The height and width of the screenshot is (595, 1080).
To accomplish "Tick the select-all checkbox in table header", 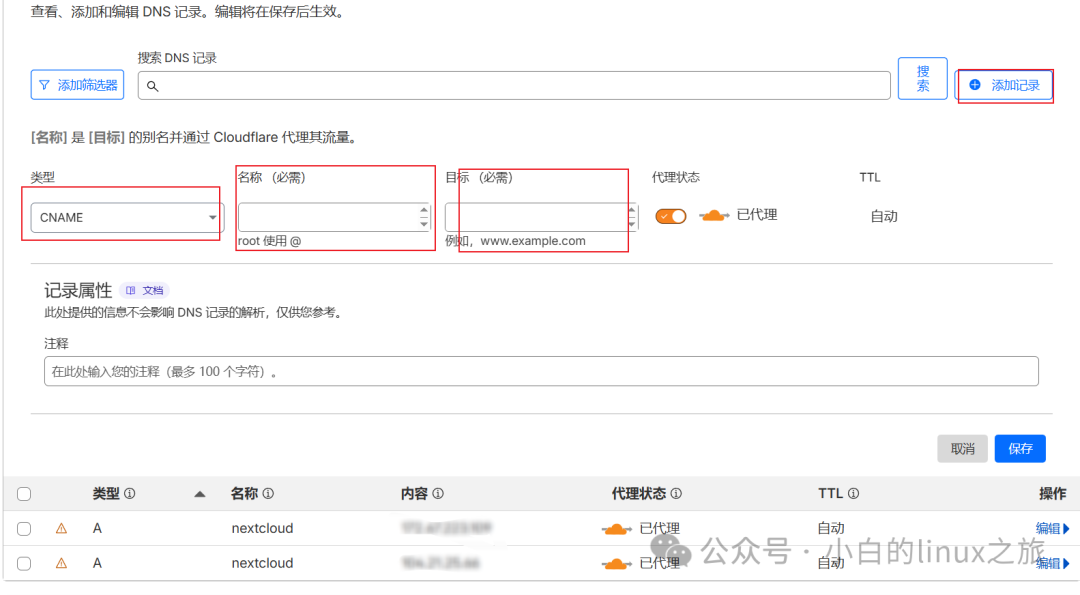I will 24,494.
